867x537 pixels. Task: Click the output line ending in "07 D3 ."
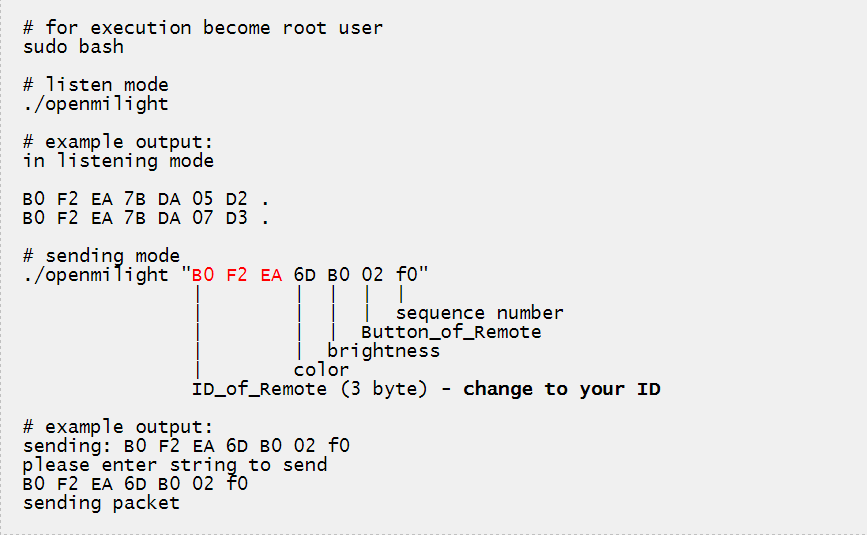click(146, 217)
